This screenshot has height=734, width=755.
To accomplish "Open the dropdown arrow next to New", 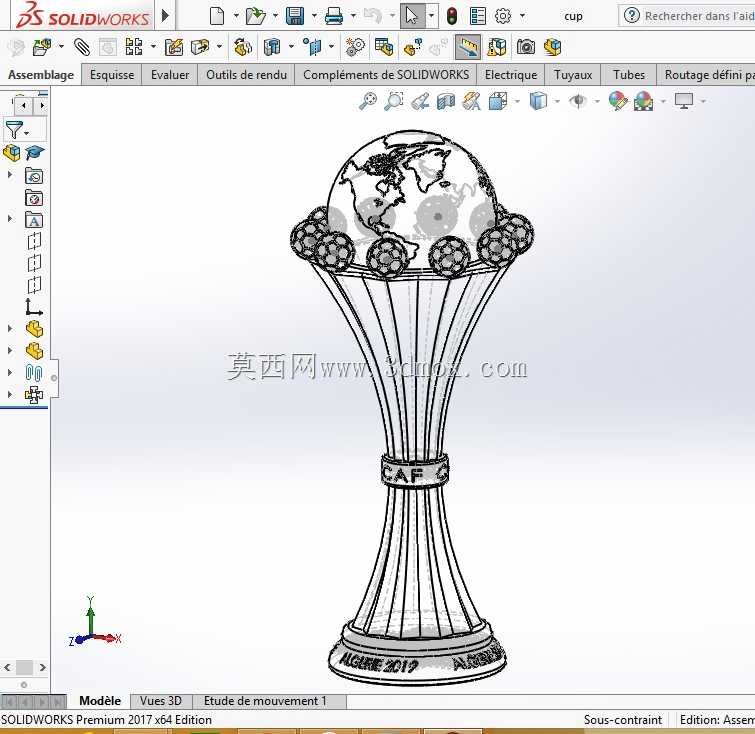I will point(236,16).
